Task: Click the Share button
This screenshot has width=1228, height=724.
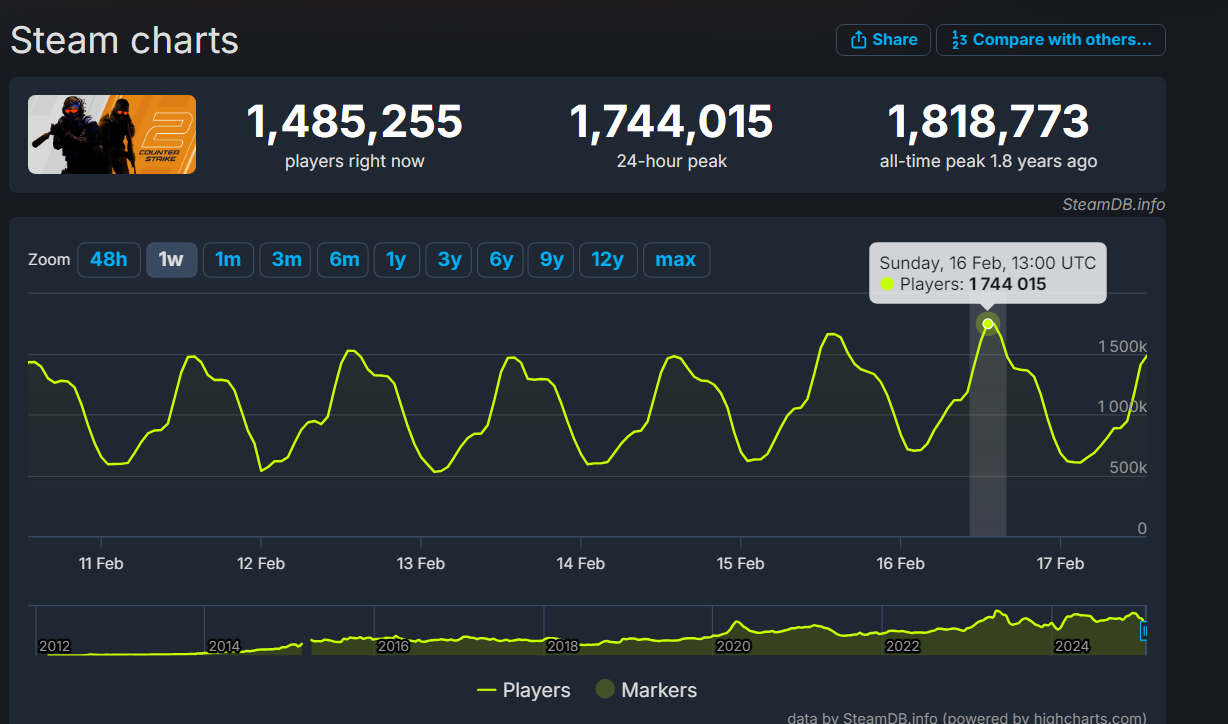Action: point(883,40)
